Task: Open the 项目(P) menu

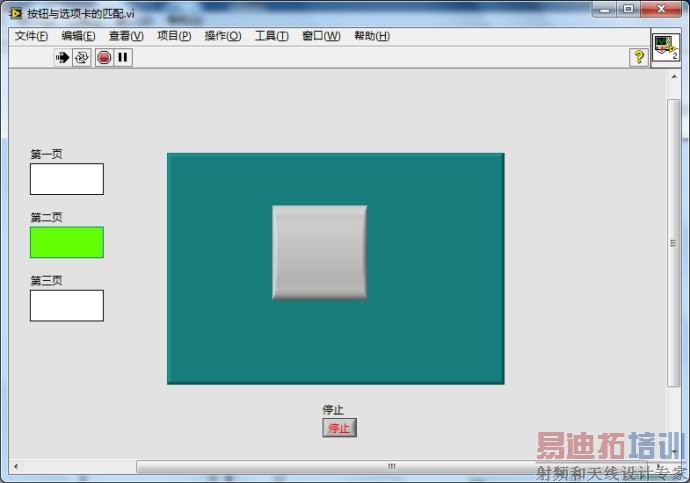Action: tap(174, 36)
